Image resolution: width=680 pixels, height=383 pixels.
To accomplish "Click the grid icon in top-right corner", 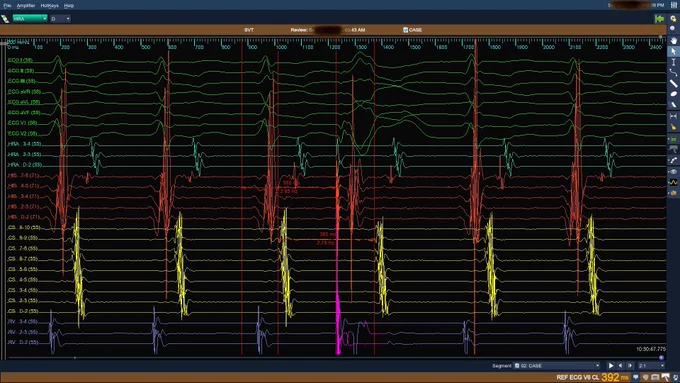I will 674,5.
